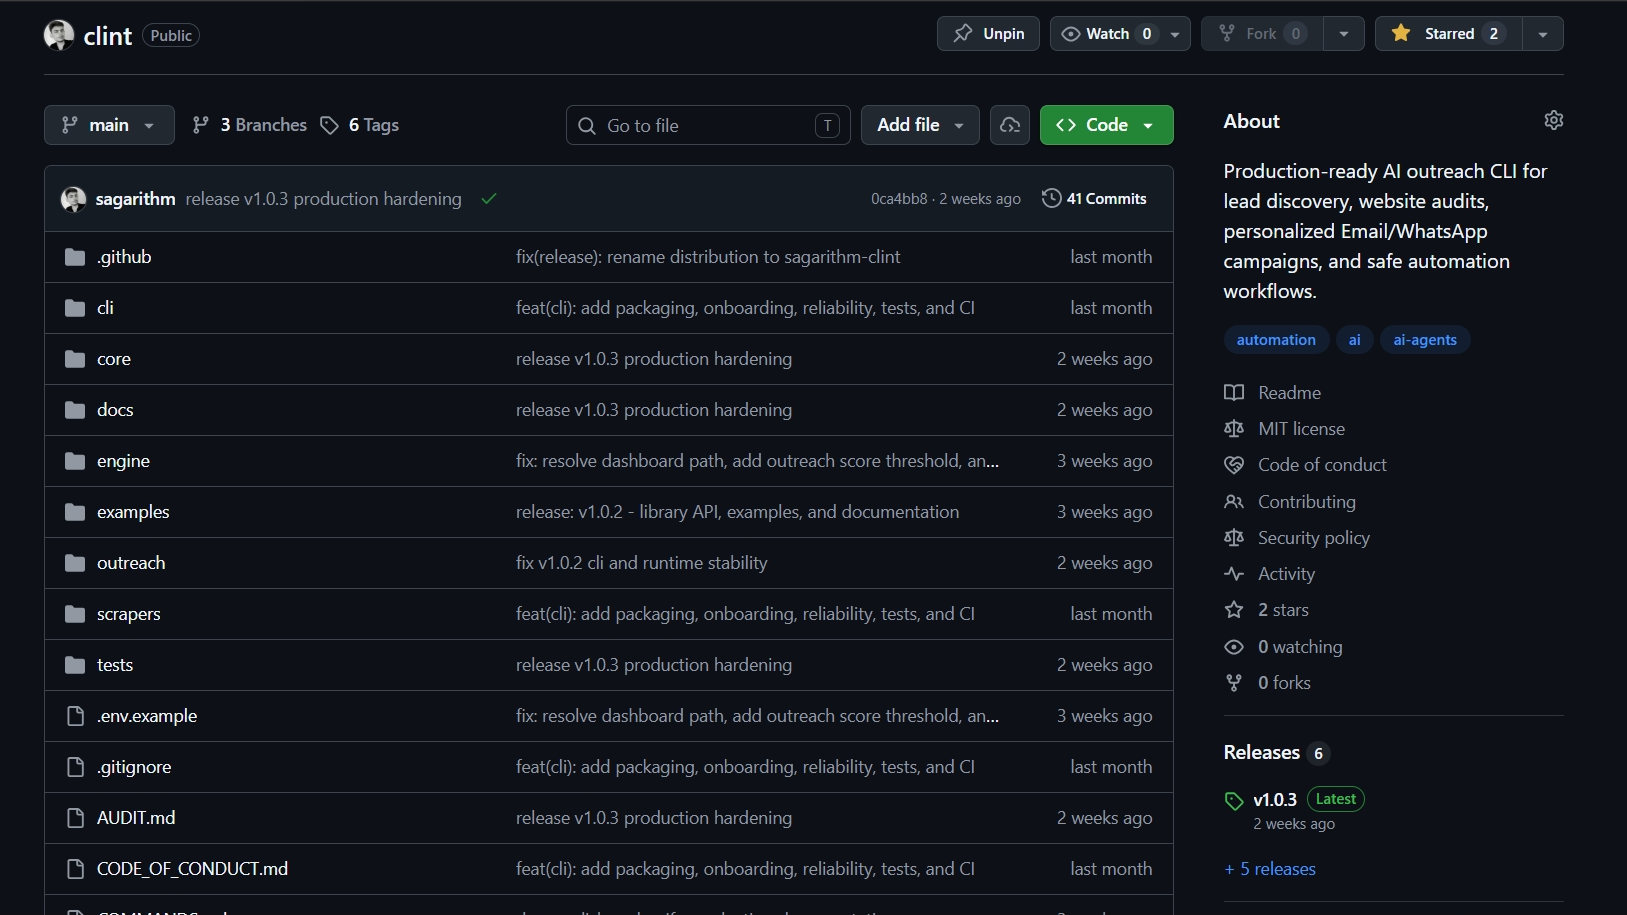Click the tag icon next to 6 Tags
The height and width of the screenshot is (915, 1627).
pos(329,125)
